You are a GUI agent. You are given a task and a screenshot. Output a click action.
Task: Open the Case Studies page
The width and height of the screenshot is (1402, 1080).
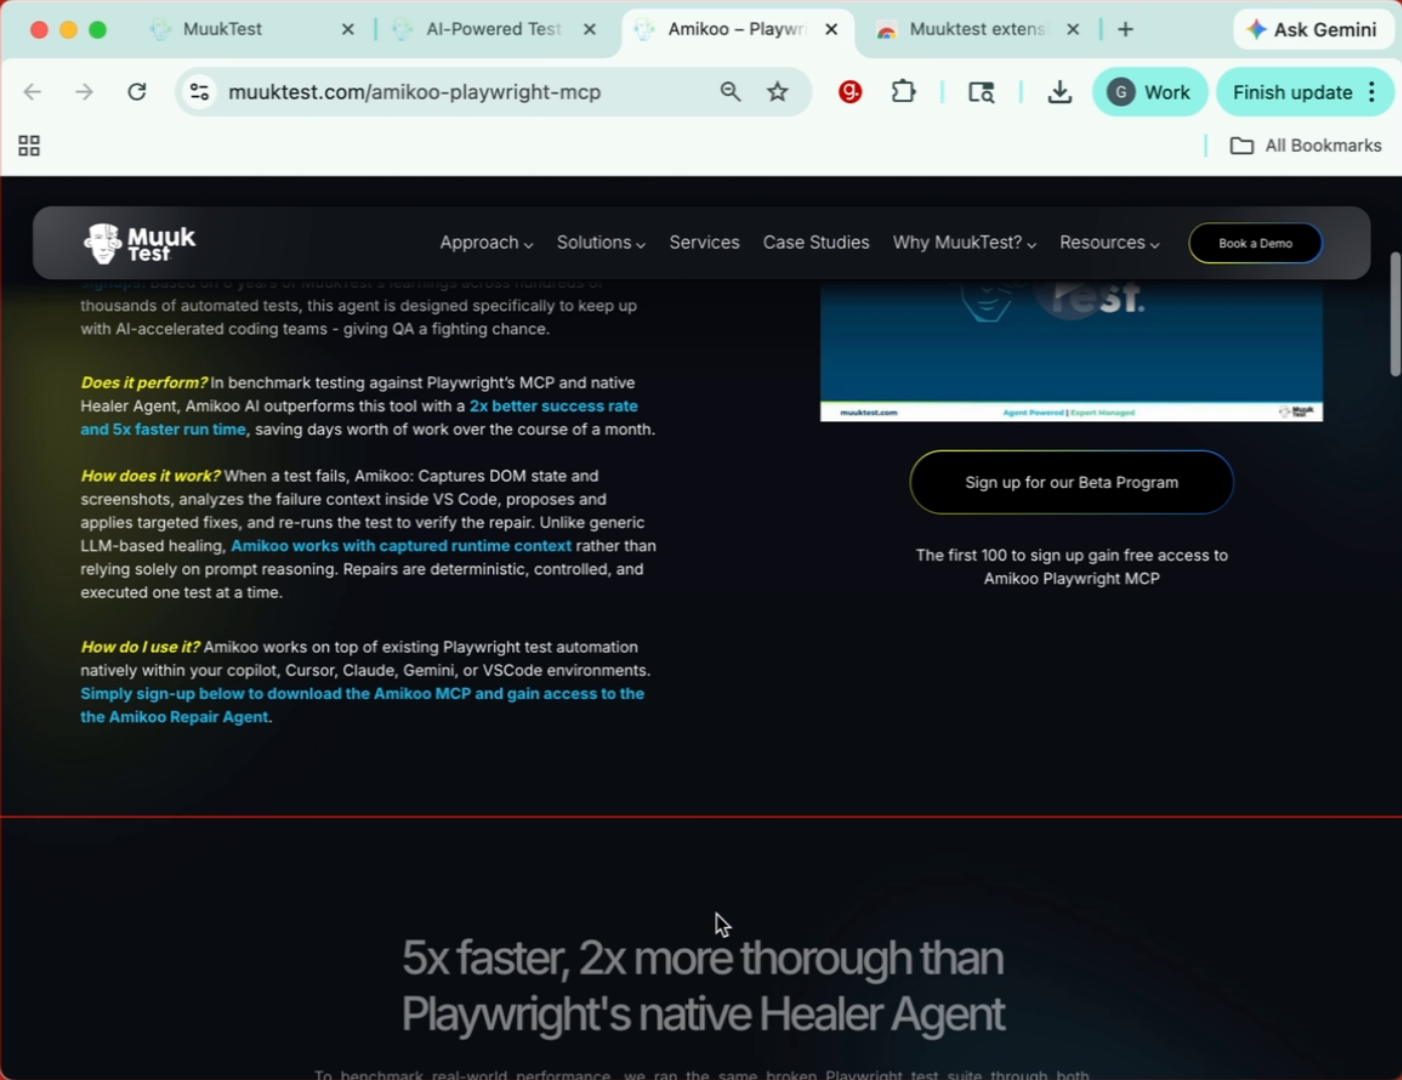pyautogui.click(x=816, y=243)
